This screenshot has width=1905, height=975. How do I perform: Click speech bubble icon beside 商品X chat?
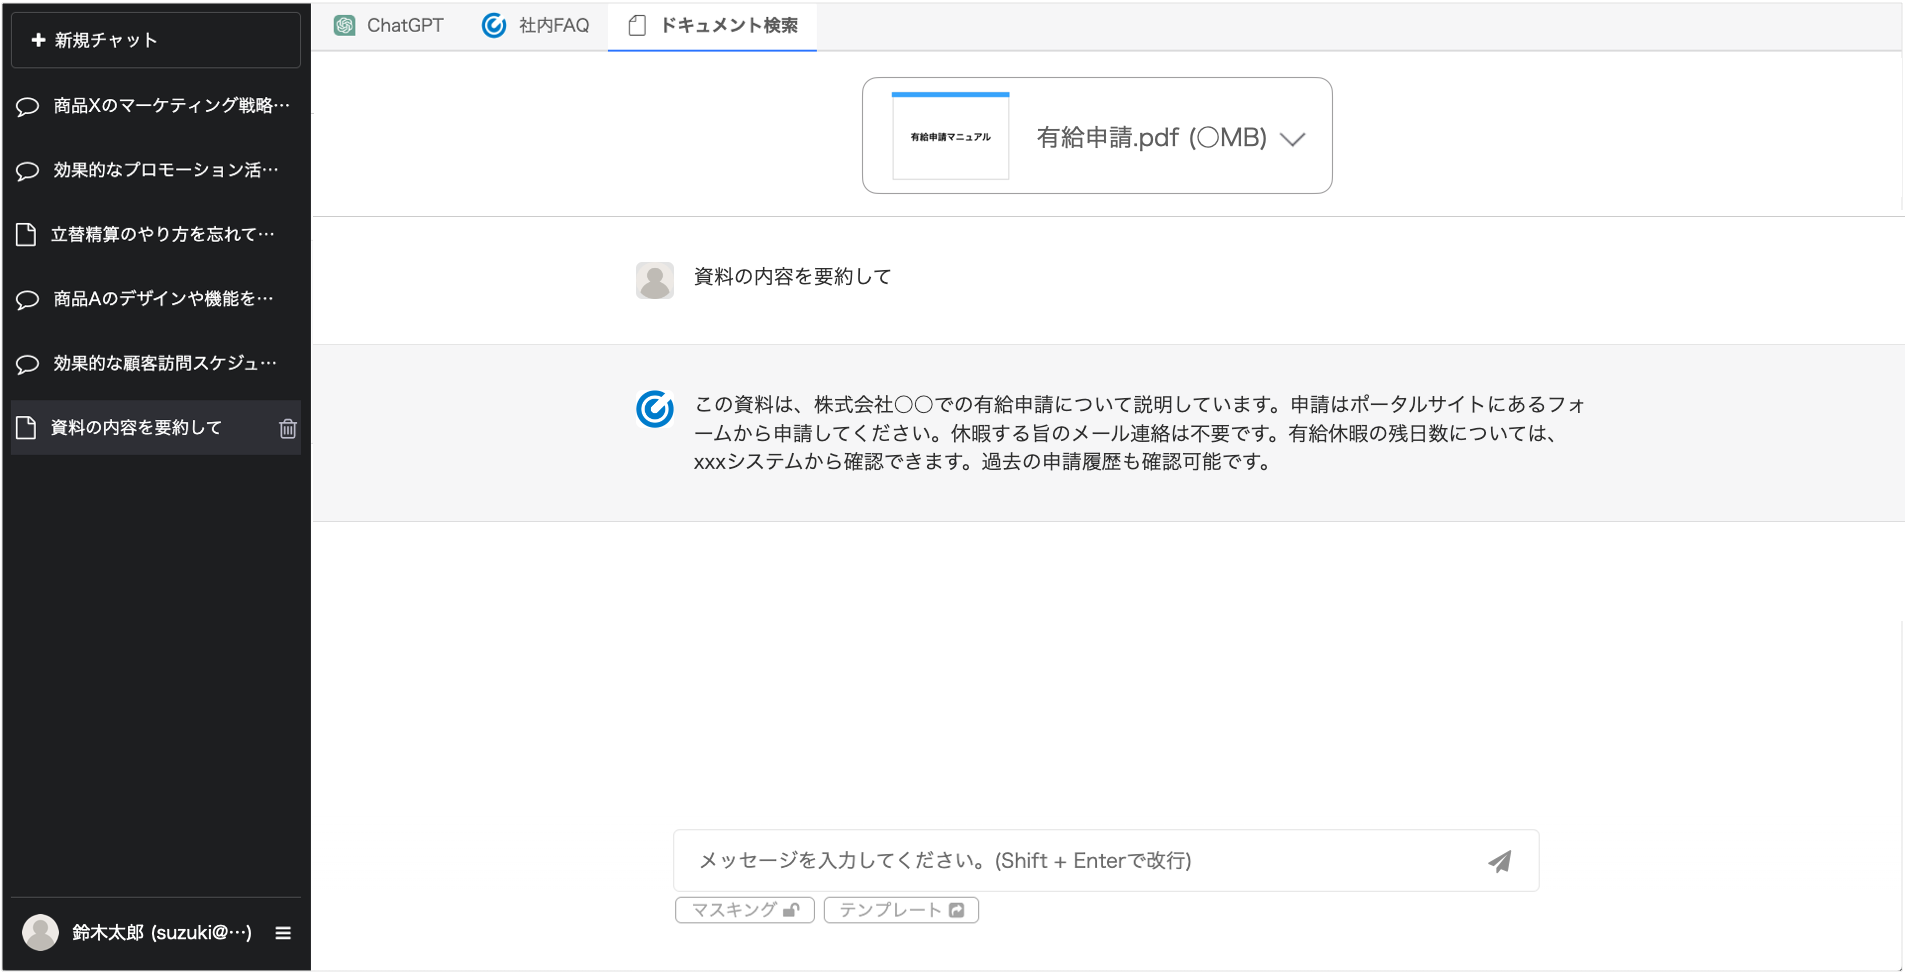(28, 106)
